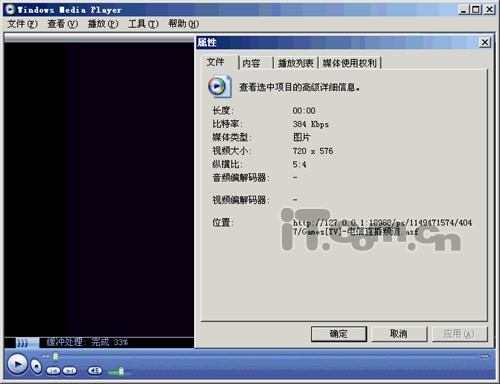Open the 查看(V) menu
This screenshot has width=500, height=384.
pos(62,24)
